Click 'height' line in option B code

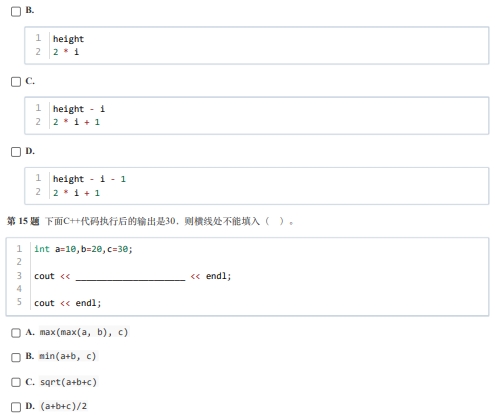coord(68,39)
